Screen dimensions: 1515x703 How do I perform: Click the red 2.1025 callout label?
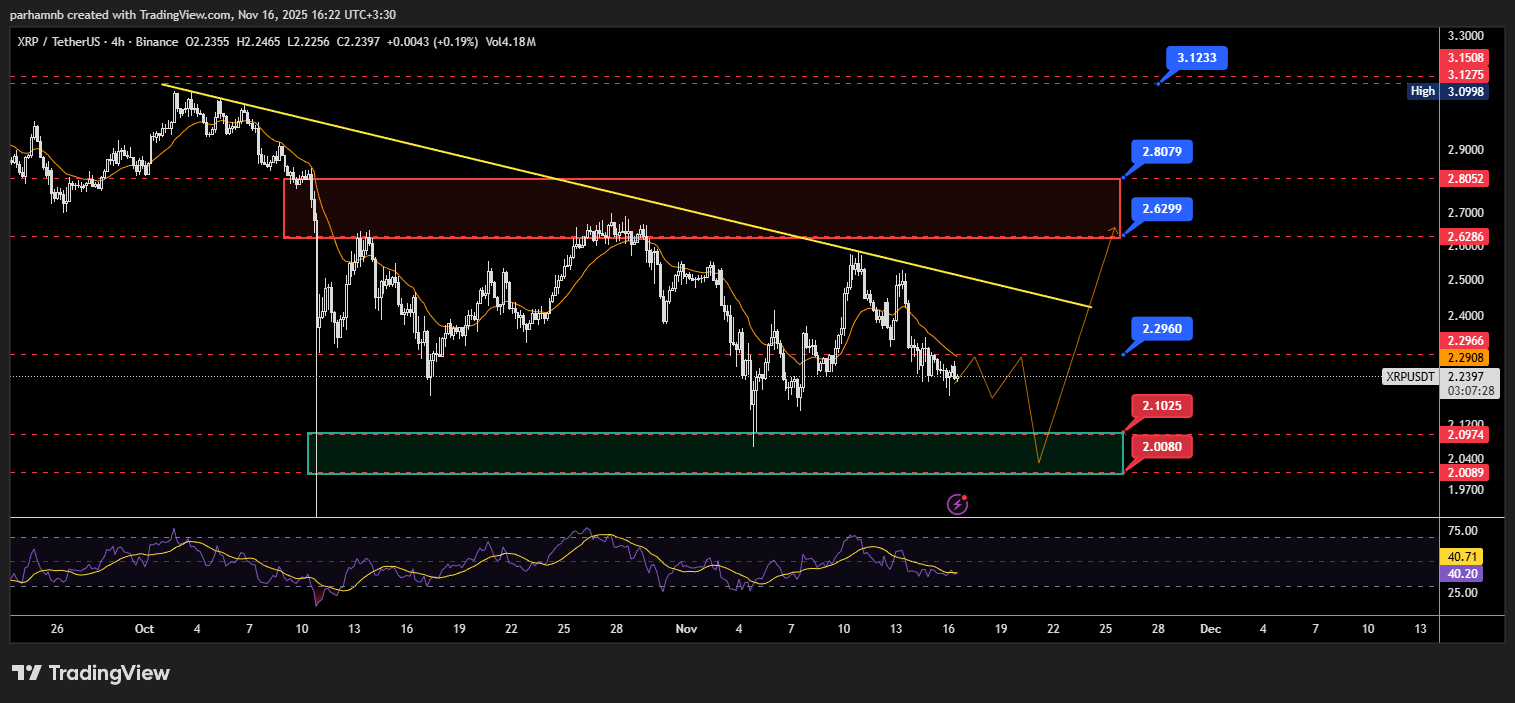(1162, 406)
